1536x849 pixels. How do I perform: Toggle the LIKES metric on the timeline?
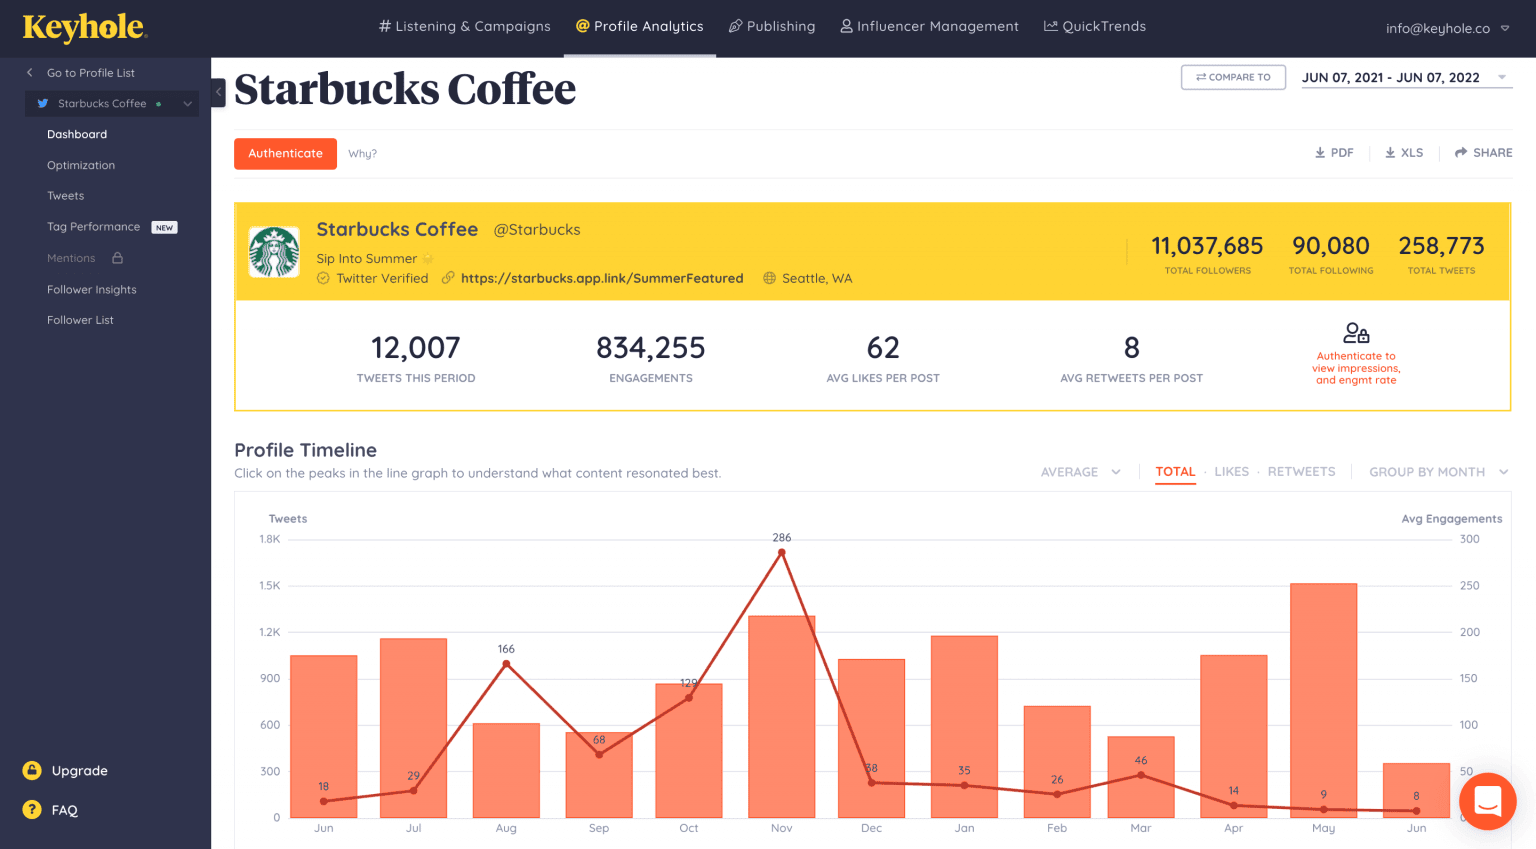tap(1231, 471)
